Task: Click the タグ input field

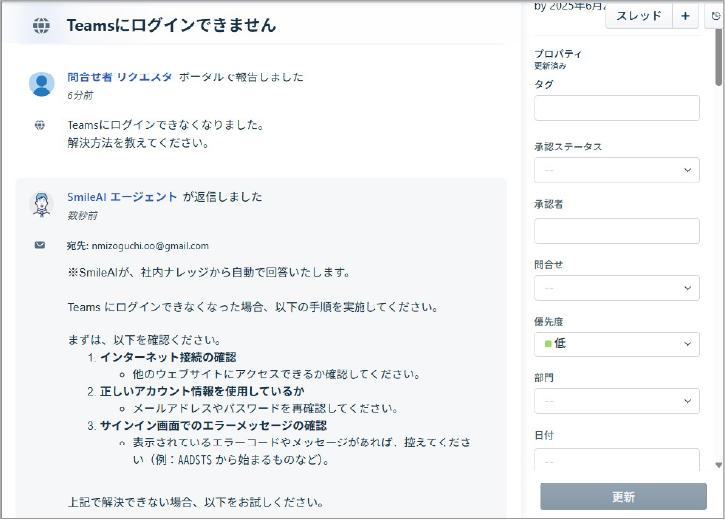Action: tap(617, 108)
